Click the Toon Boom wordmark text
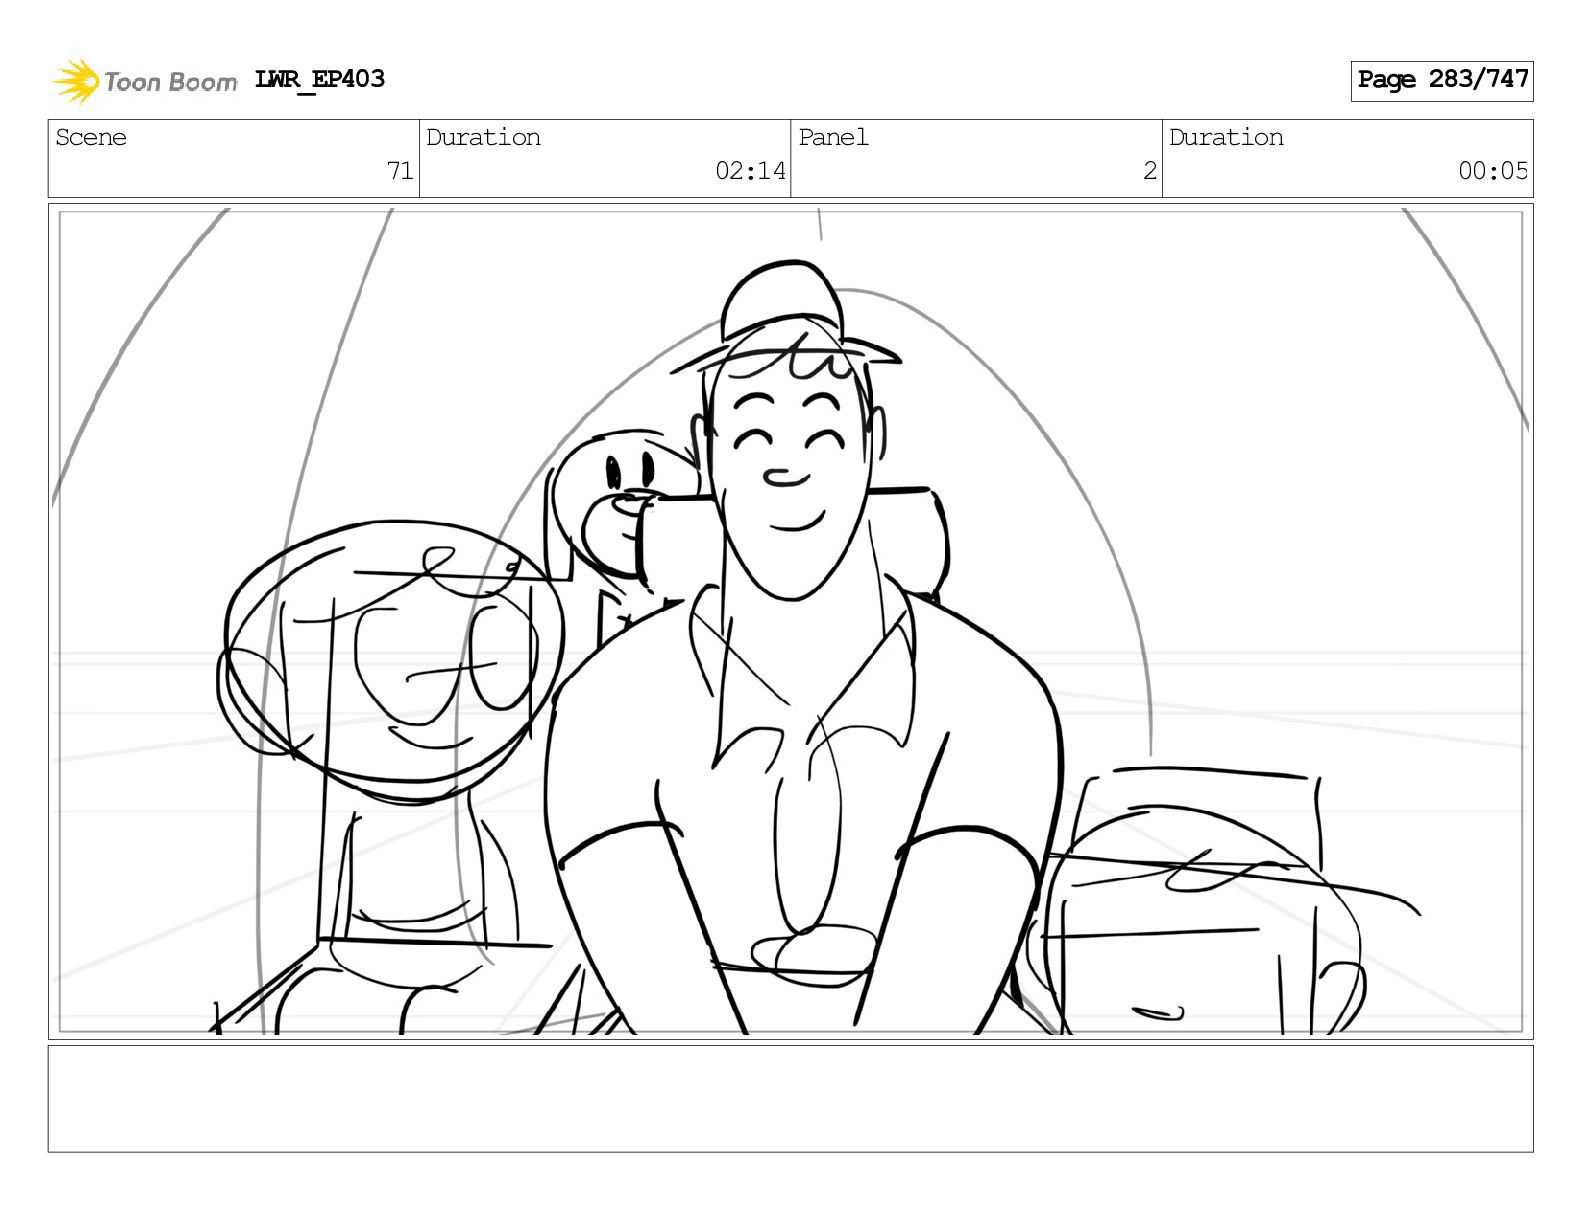The height and width of the screenshot is (1224, 1584). click(170, 82)
